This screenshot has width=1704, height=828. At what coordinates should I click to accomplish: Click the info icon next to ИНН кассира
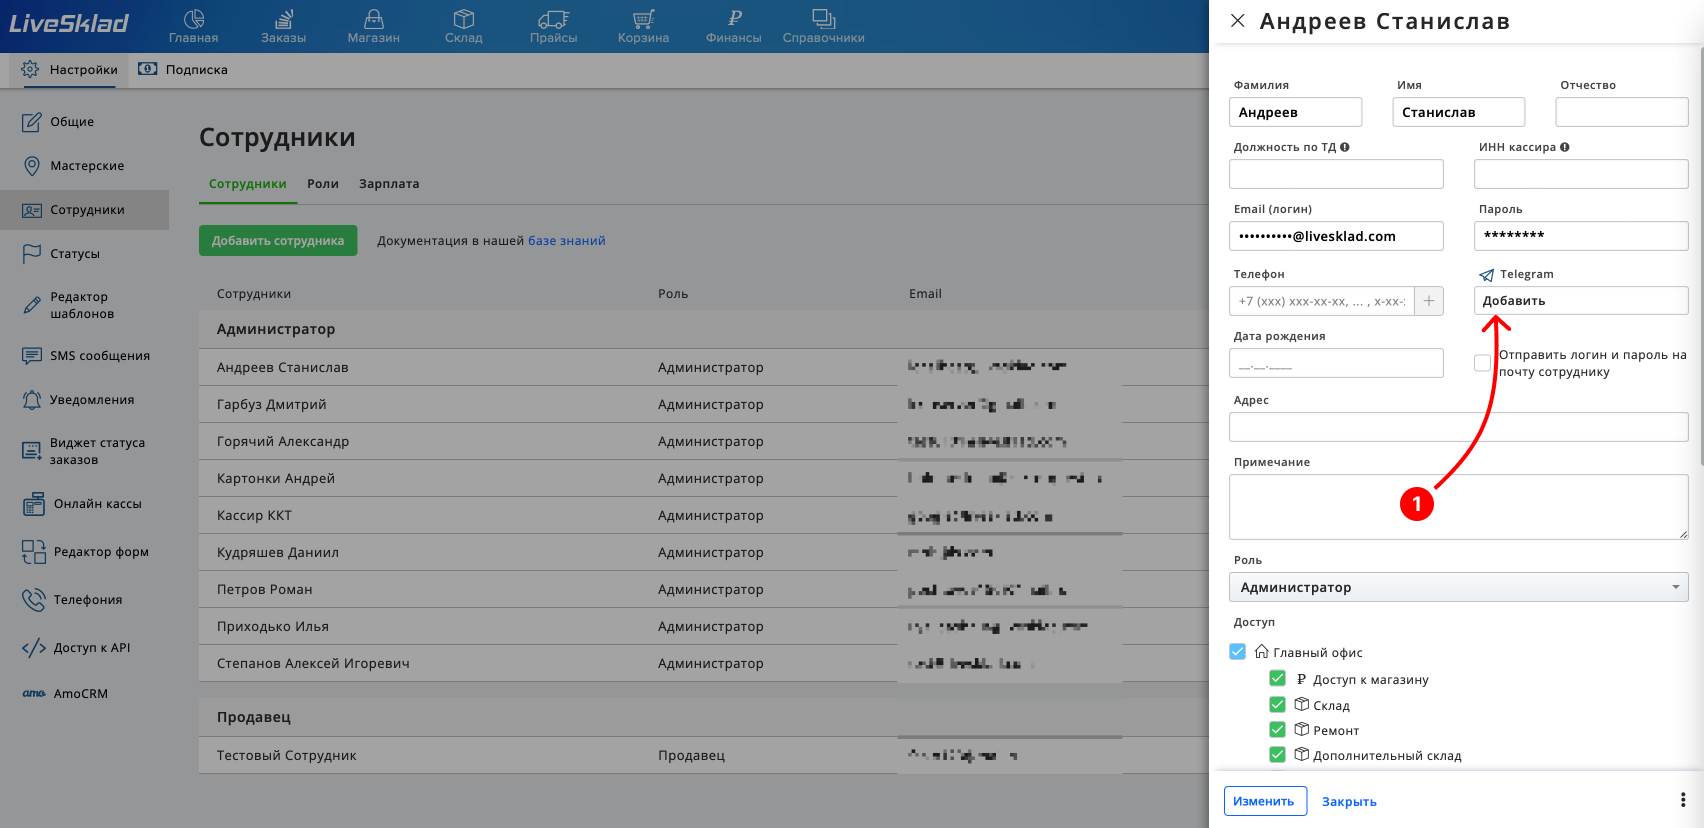point(1565,147)
